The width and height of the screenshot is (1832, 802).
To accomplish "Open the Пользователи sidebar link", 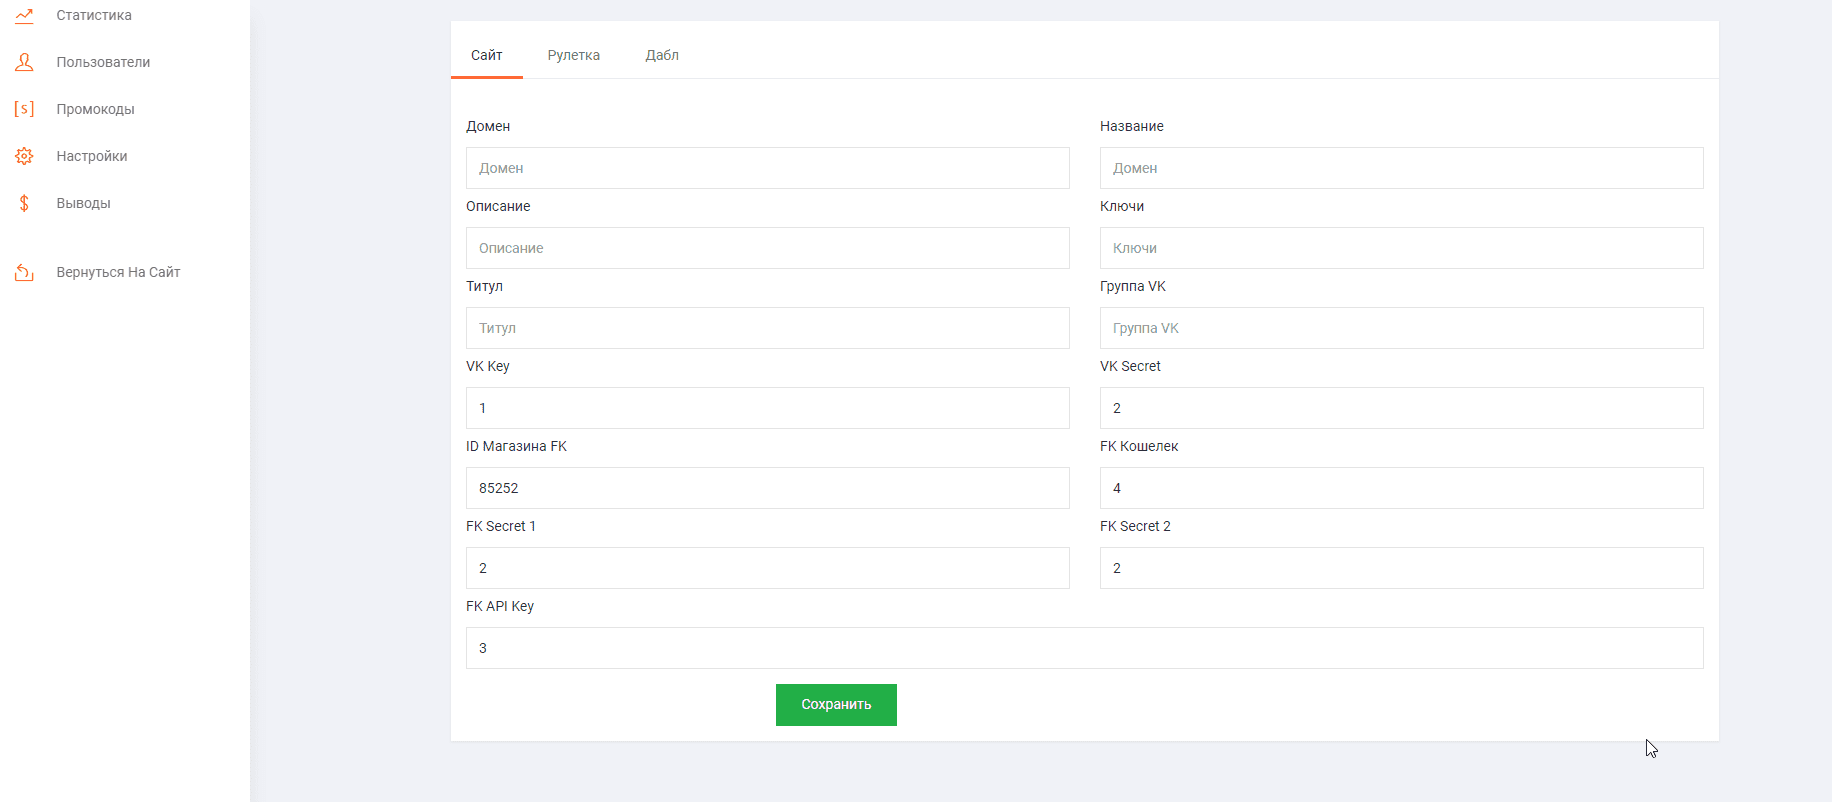I will click(x=103, y=62).
